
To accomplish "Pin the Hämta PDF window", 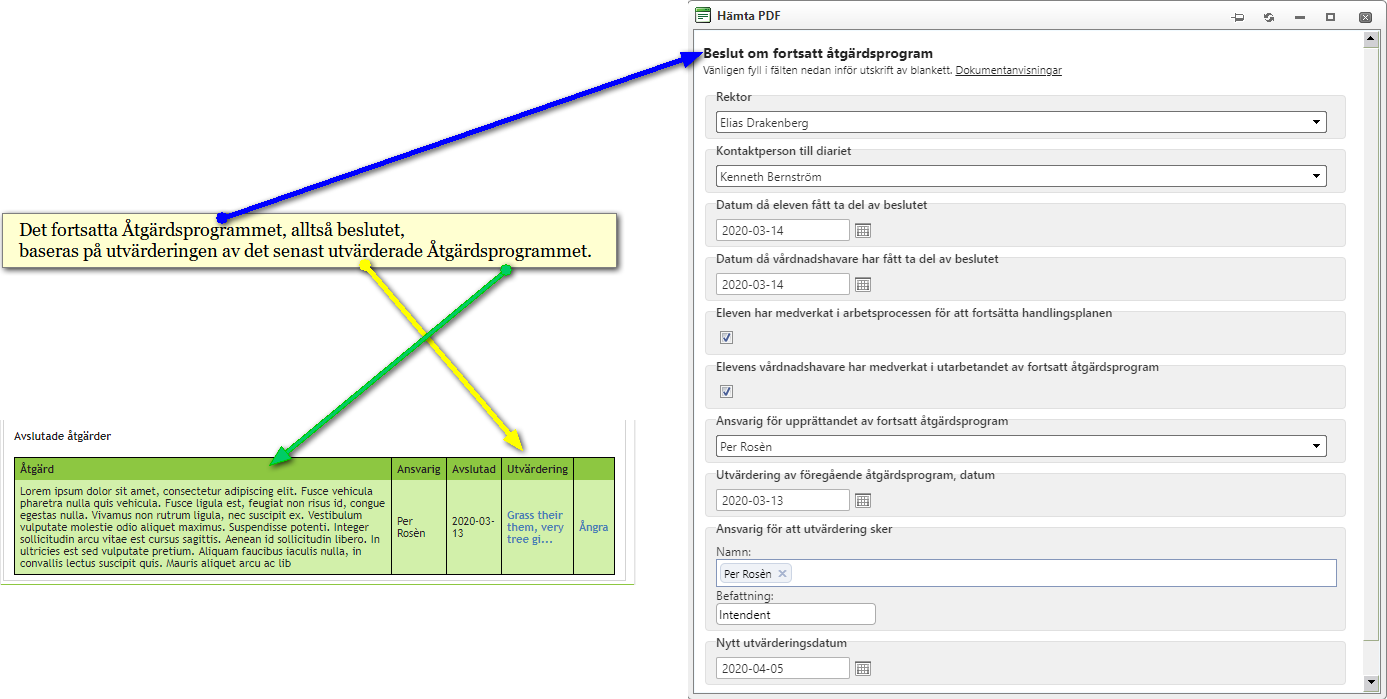I will pos(1238,17).
